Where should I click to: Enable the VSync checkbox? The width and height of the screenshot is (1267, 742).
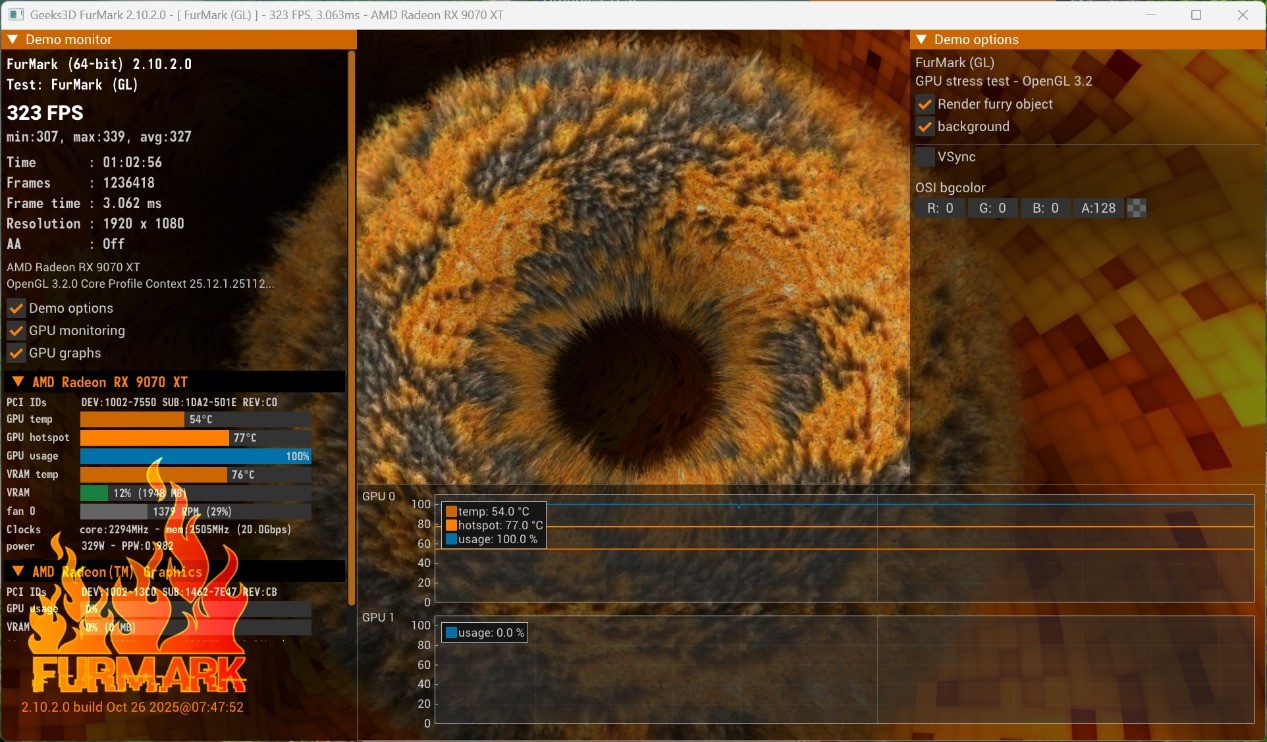(x=925, y=157)
